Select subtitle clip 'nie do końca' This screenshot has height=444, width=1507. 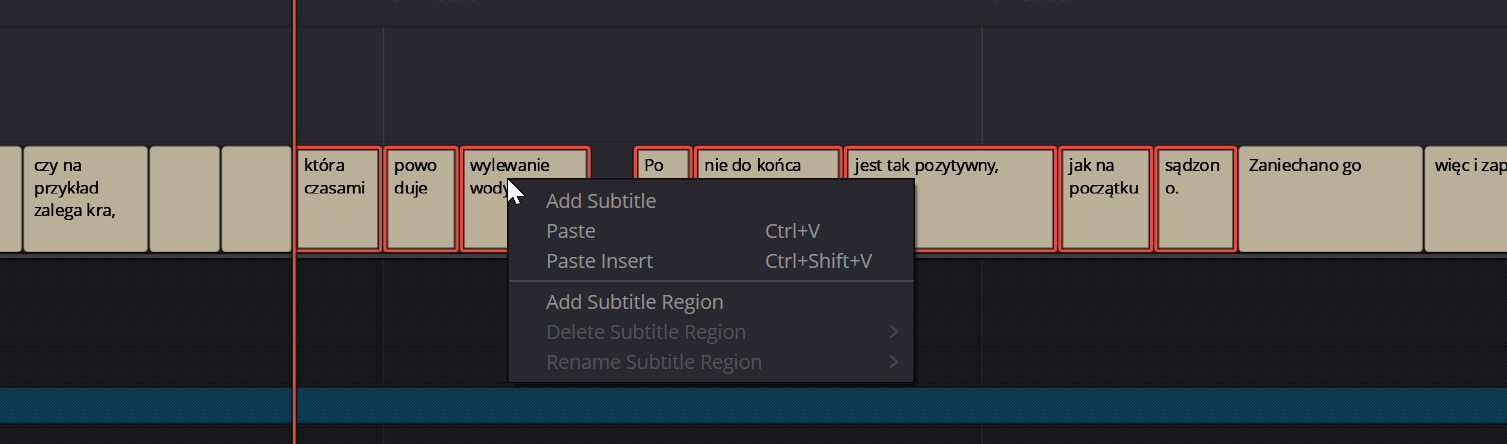coord(768,163)
